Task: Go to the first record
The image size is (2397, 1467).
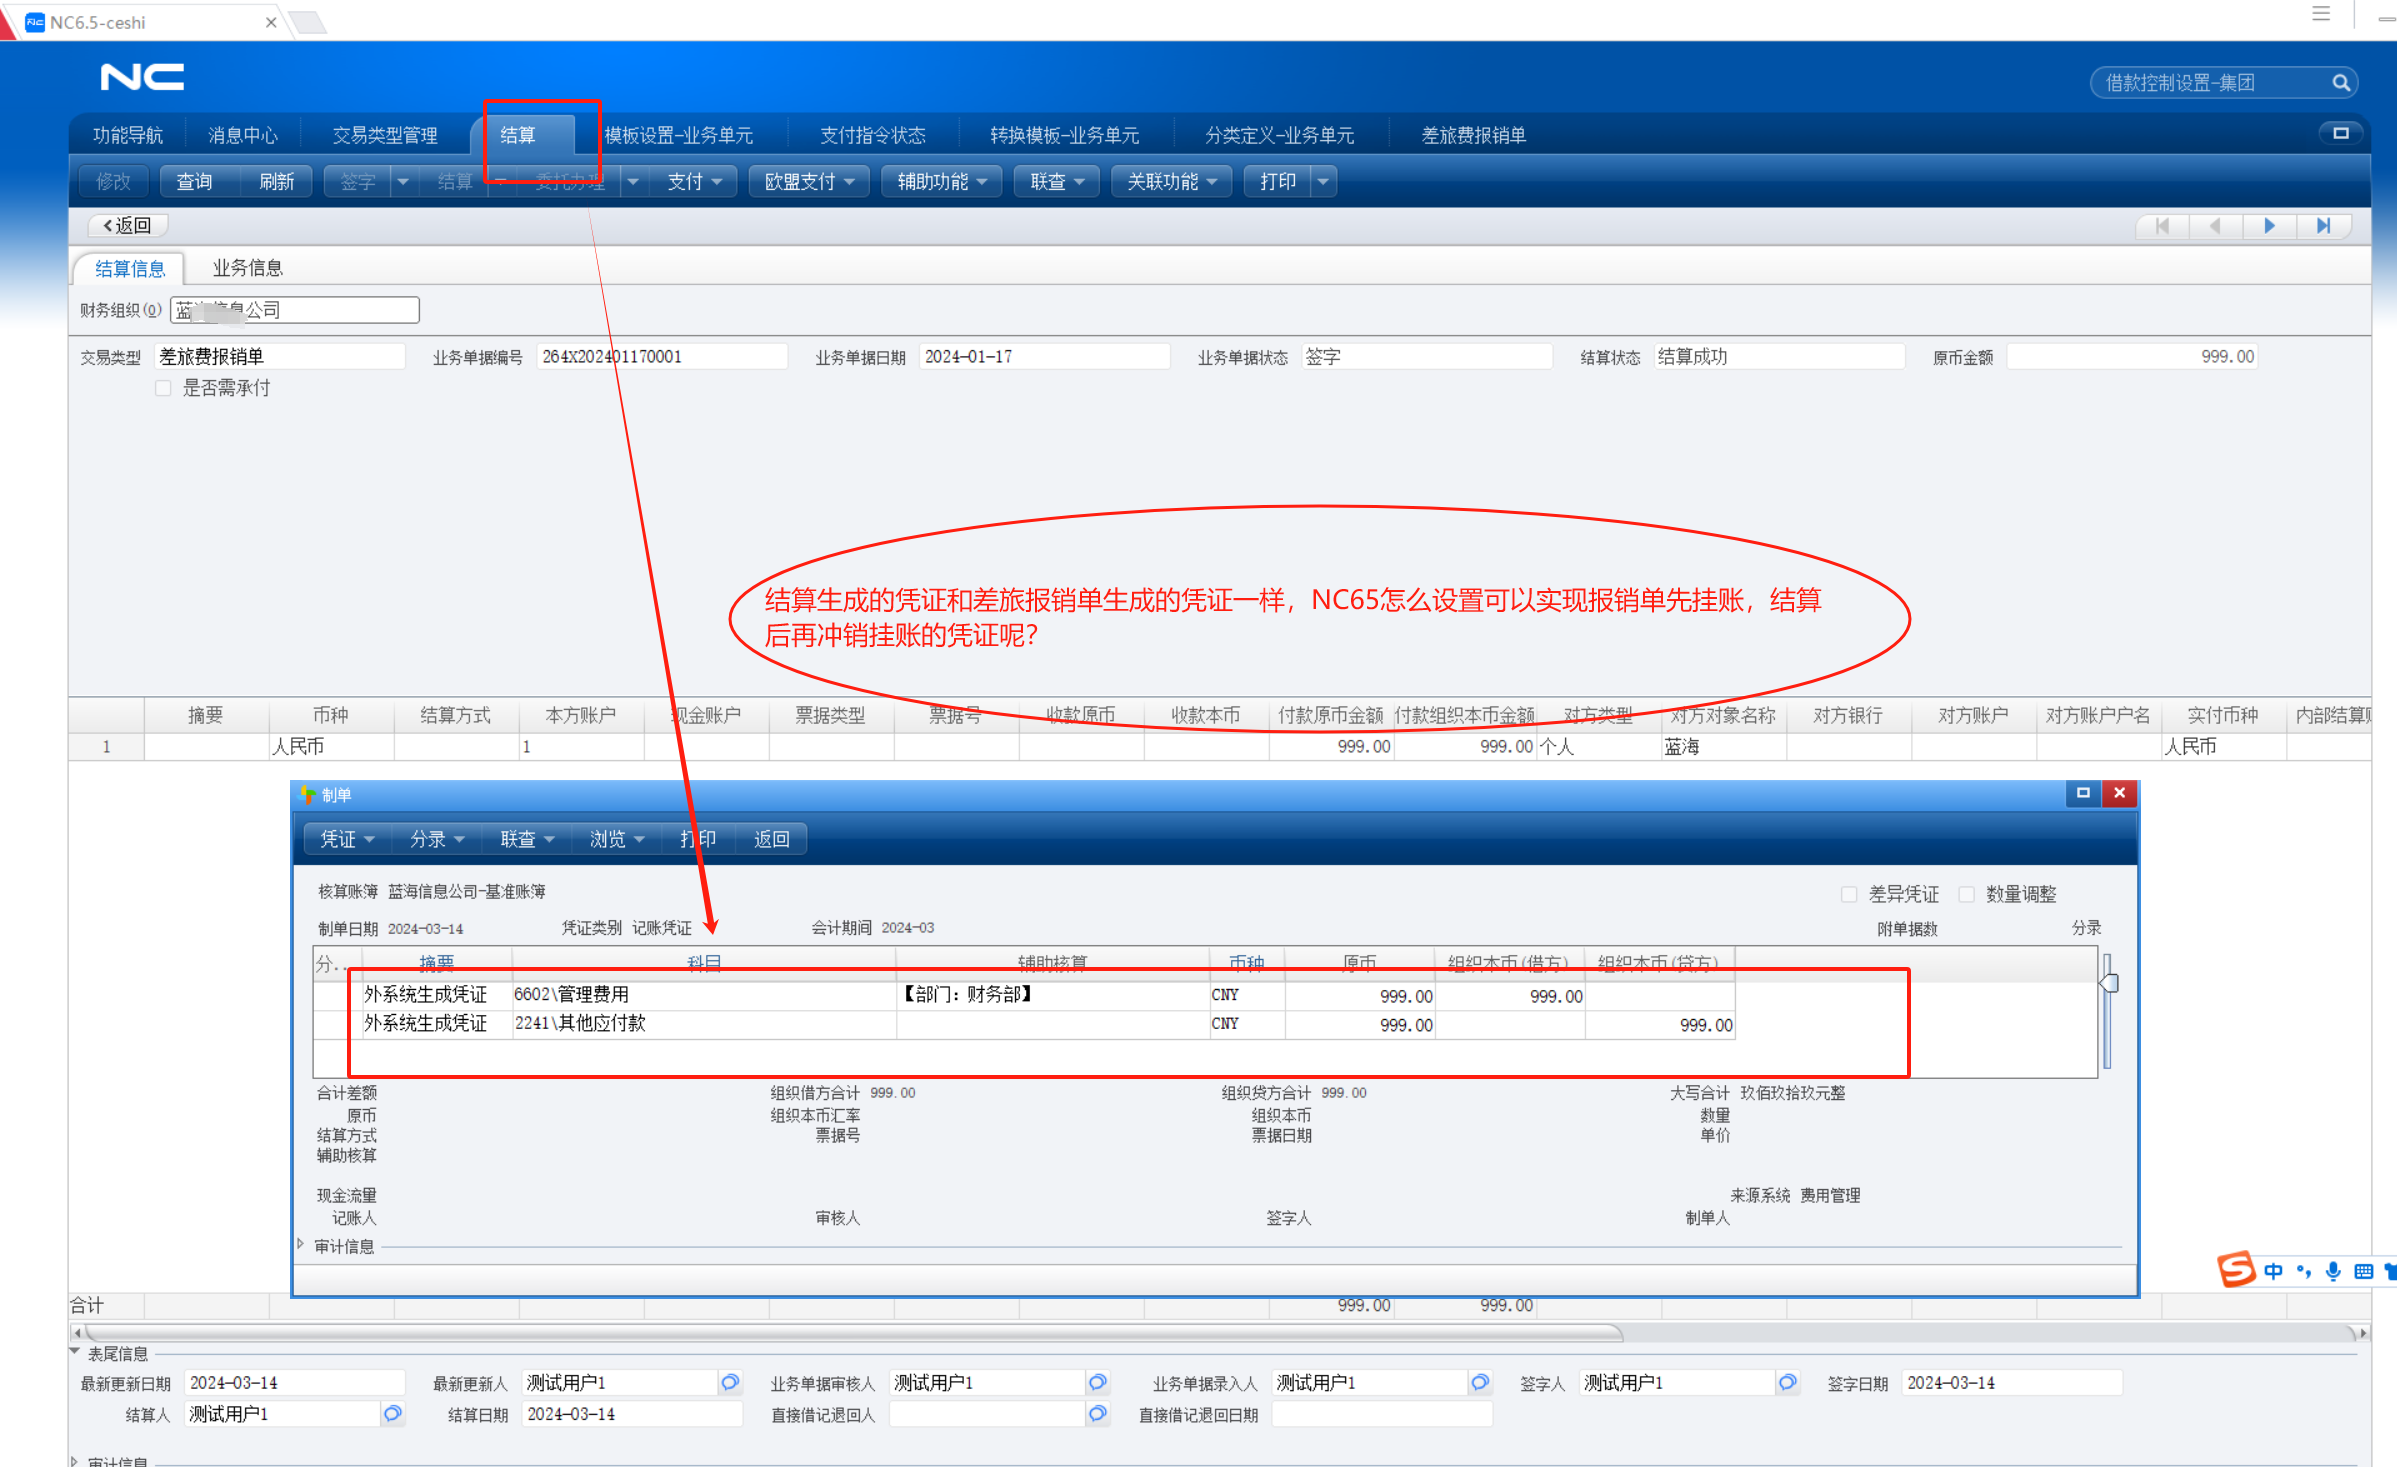Action: click(2162, 226)
